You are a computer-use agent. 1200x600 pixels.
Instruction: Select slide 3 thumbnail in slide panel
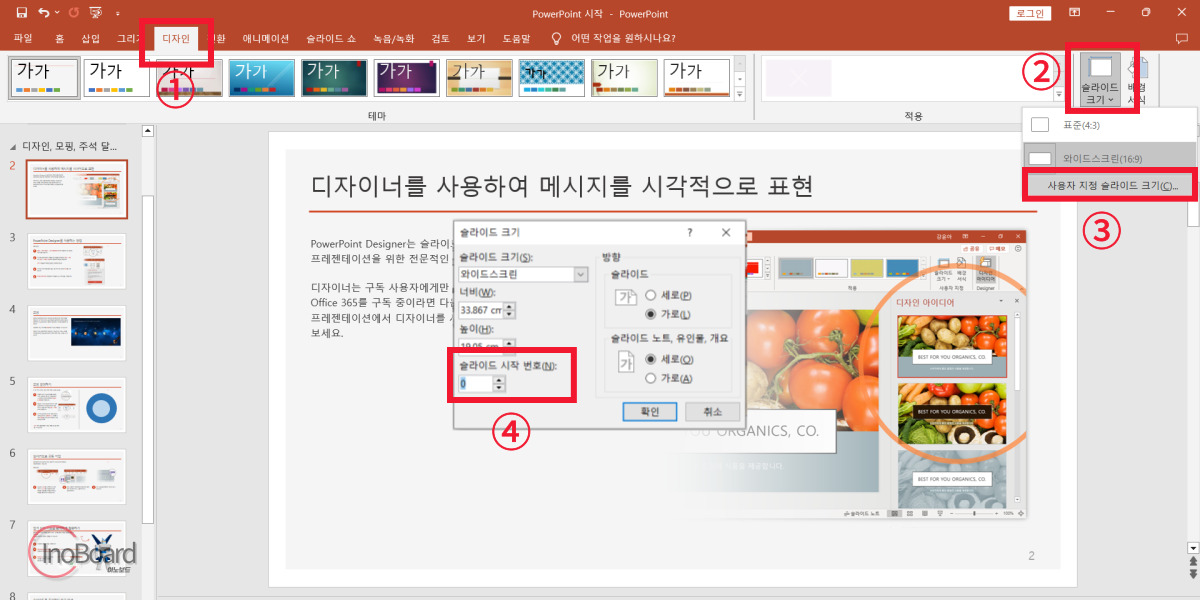tap(77, 261)
